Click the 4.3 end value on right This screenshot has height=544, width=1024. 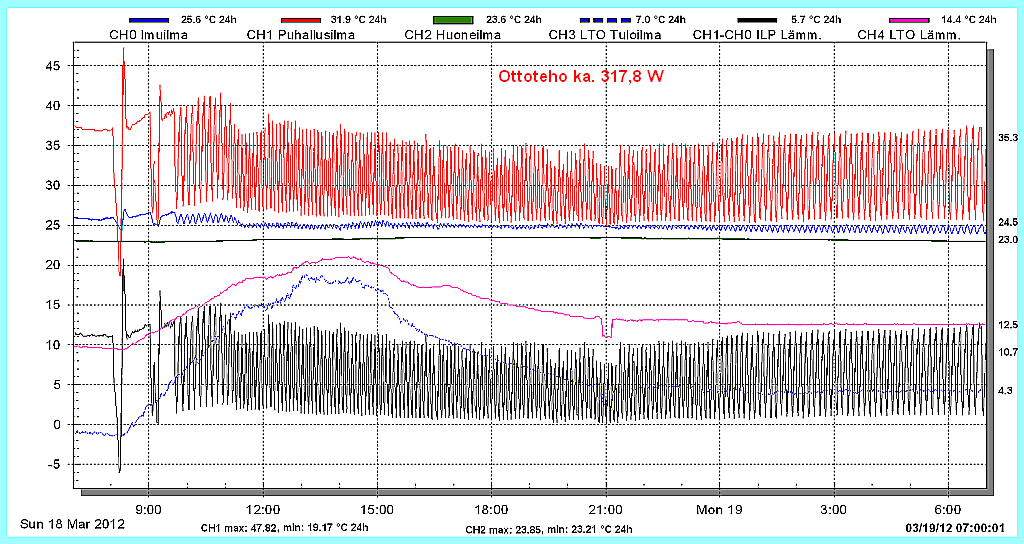coord(1006,391)
